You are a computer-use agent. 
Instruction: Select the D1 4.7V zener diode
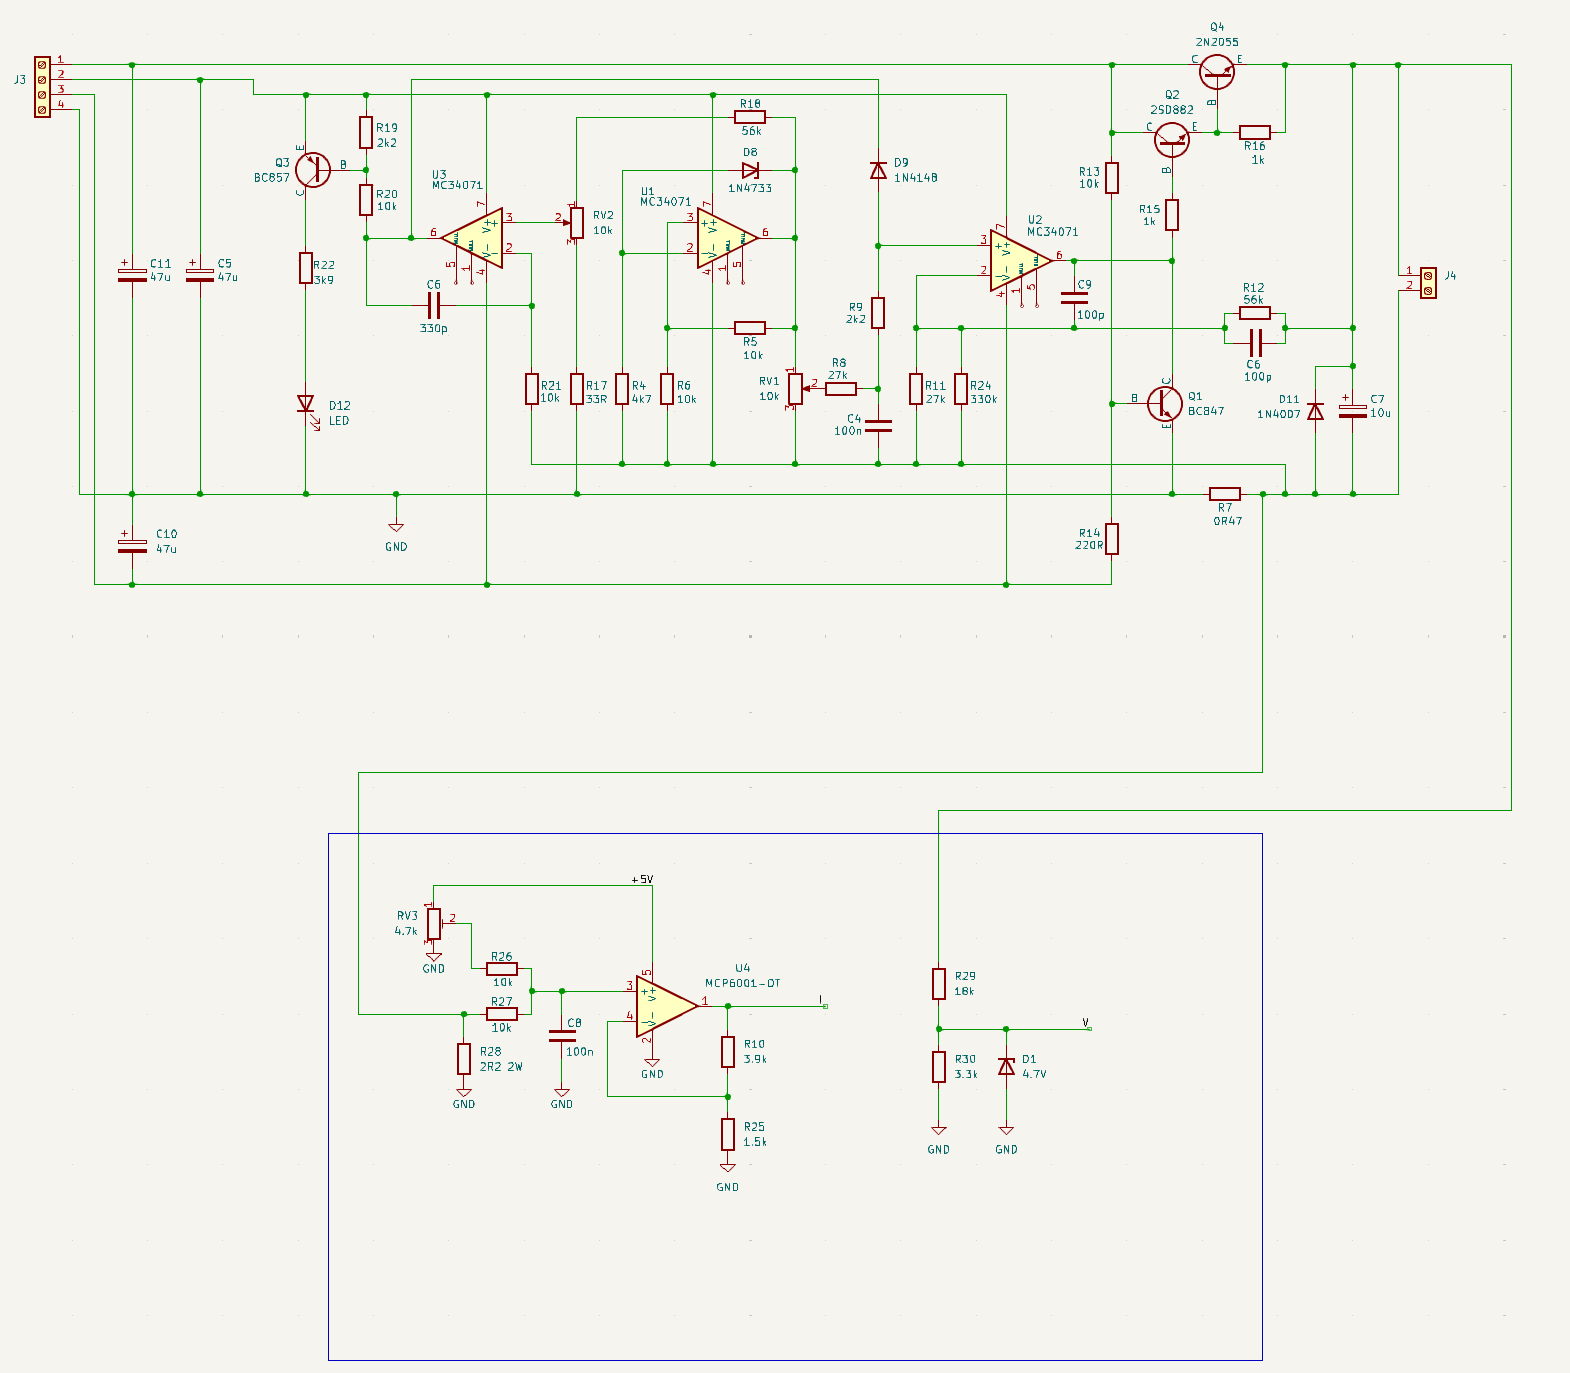[1006, 1066]
